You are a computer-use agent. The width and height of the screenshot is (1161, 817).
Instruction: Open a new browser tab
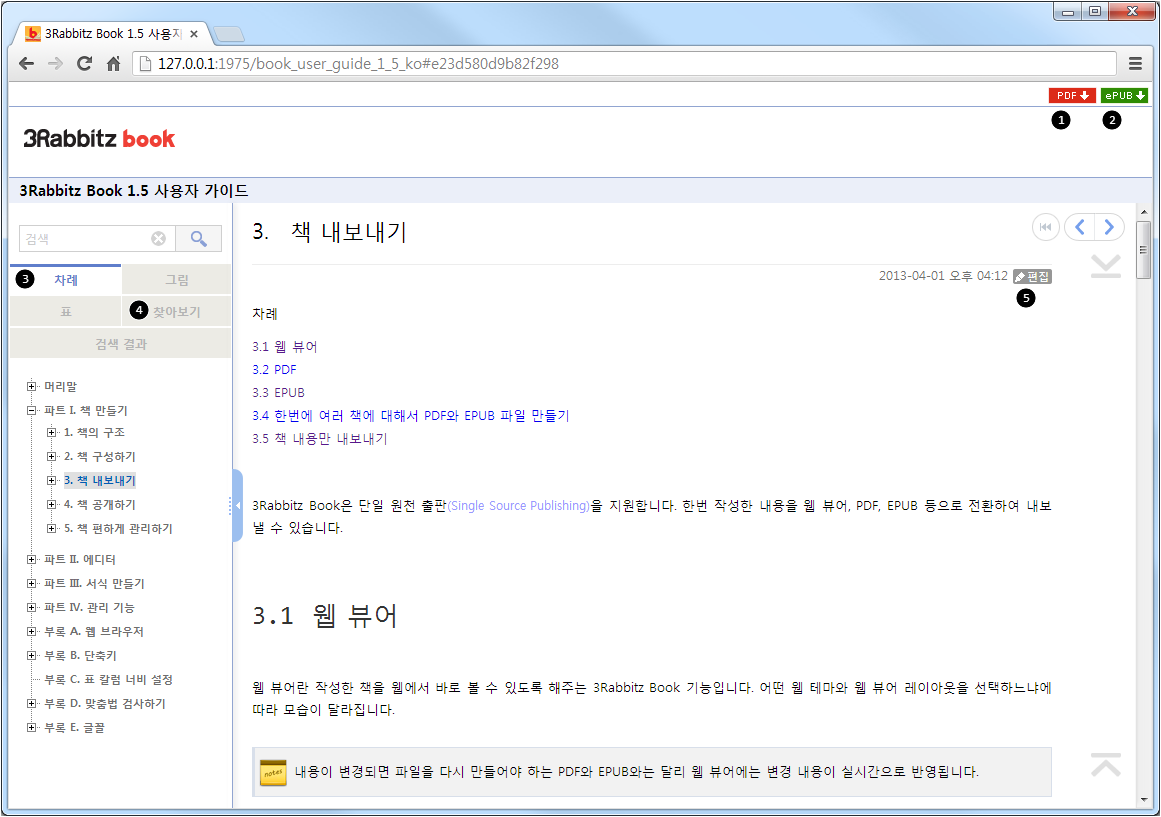click(228, 34)
